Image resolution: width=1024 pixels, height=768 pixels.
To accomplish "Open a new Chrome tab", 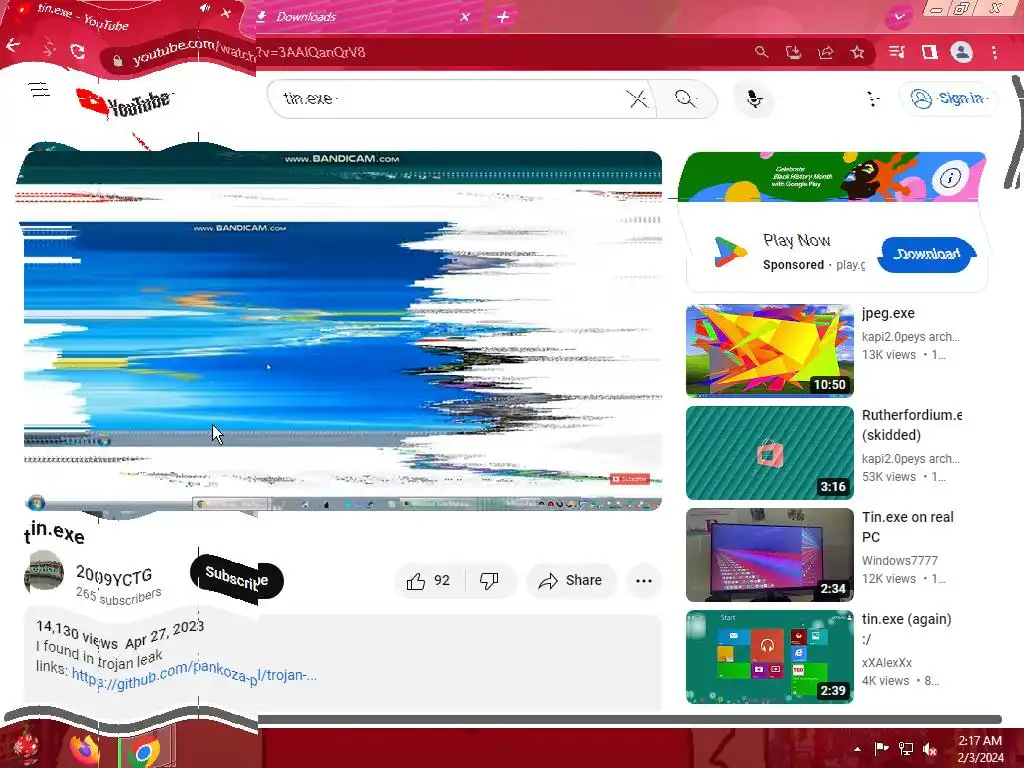I will 503,17.
